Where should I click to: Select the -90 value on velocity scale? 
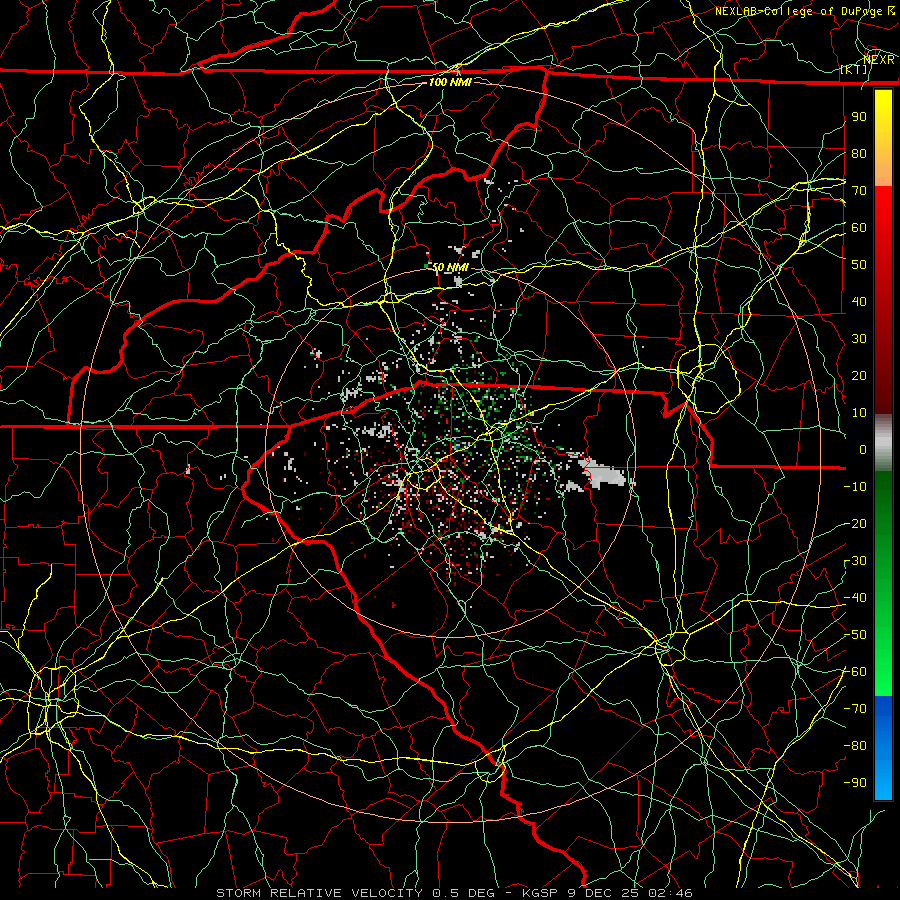pos(855,783)
